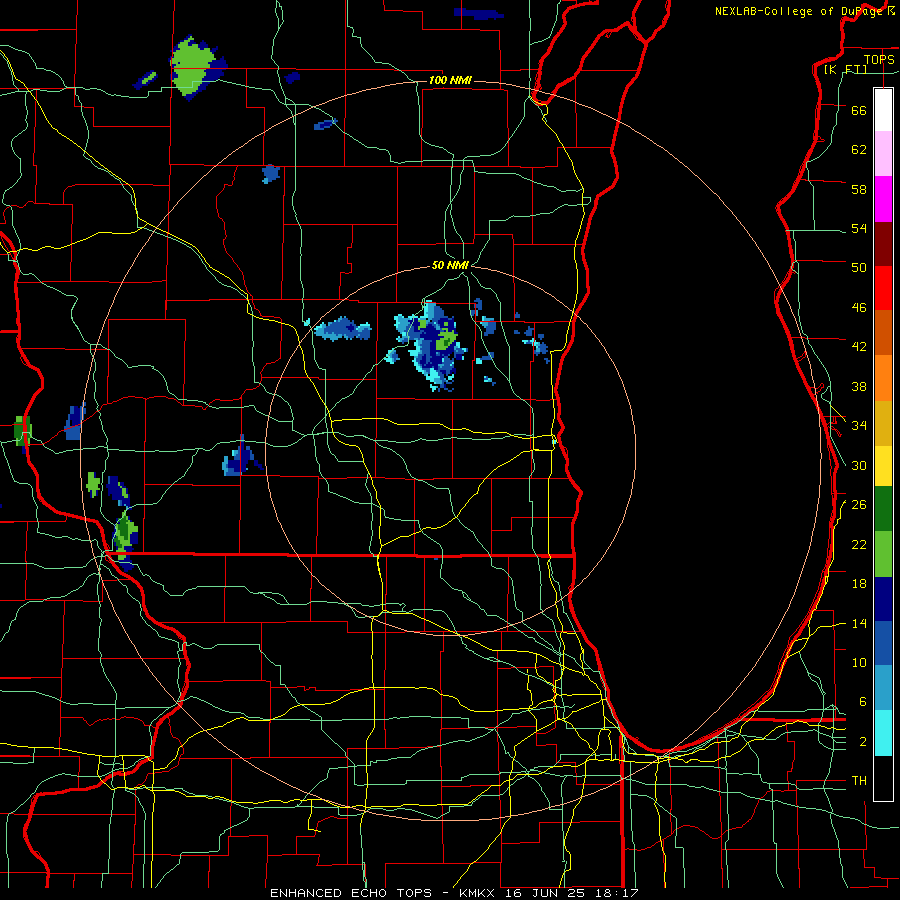This screenshot has height=900, width=900.
Task: Select the "2" legend value
Action: [862, 742]
